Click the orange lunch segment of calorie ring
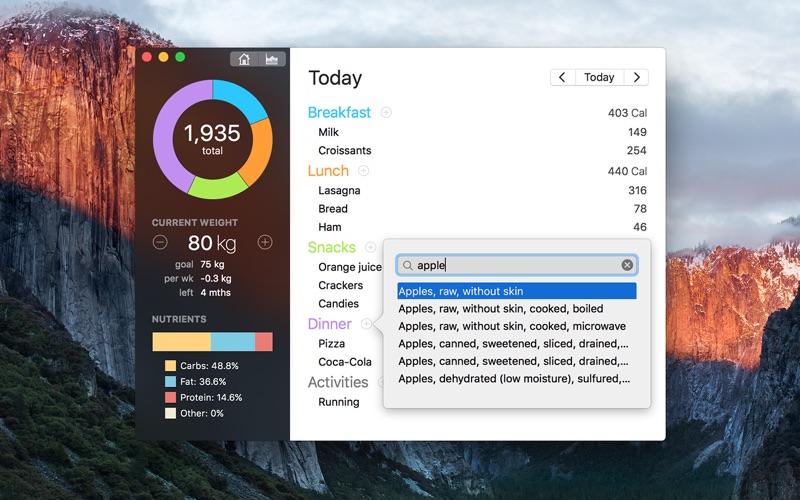This screenshot has height=500, width=800. point(260,151)
